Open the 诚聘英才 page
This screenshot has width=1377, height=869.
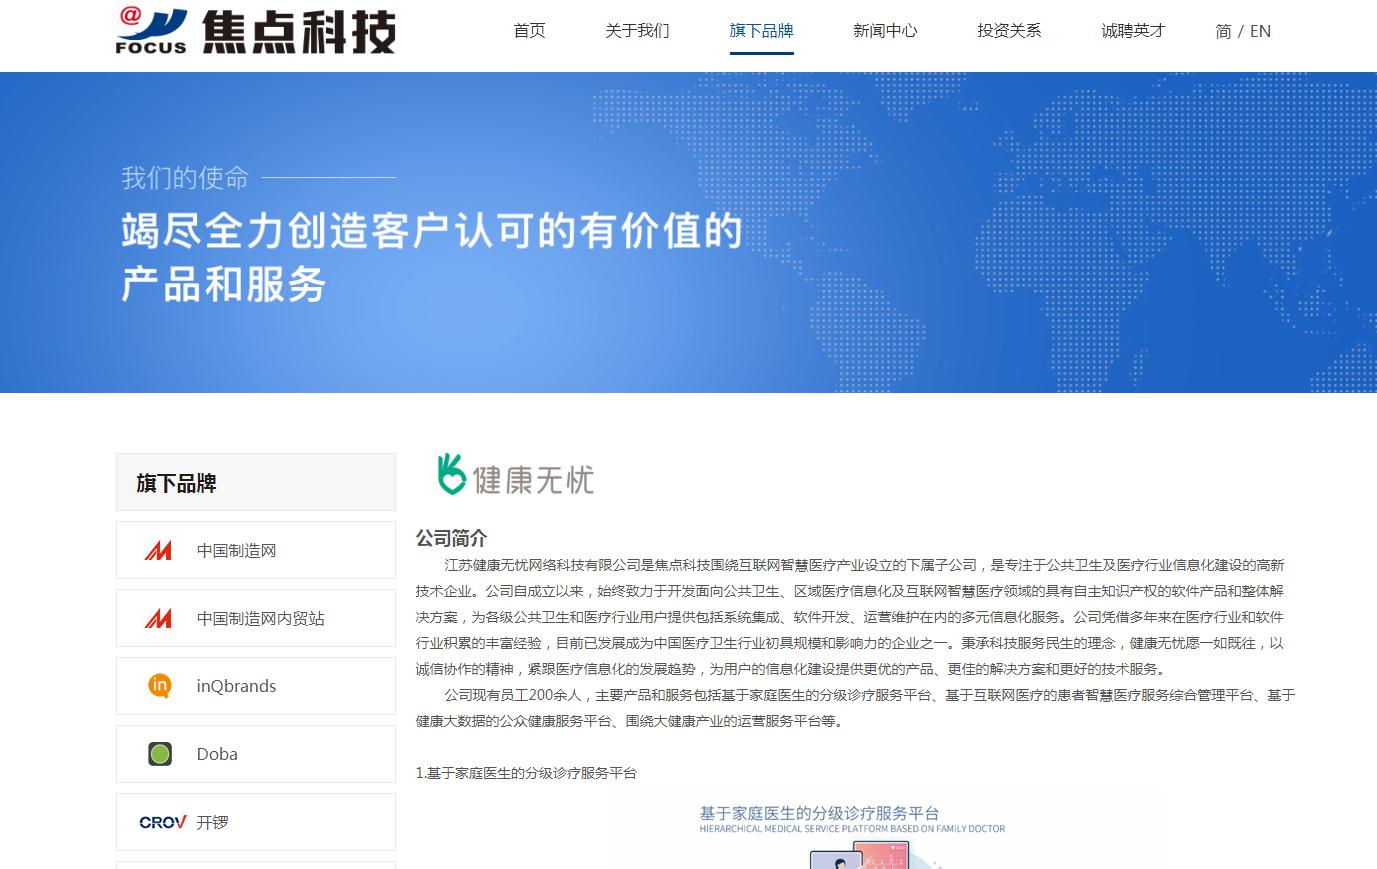(1133, 31)
